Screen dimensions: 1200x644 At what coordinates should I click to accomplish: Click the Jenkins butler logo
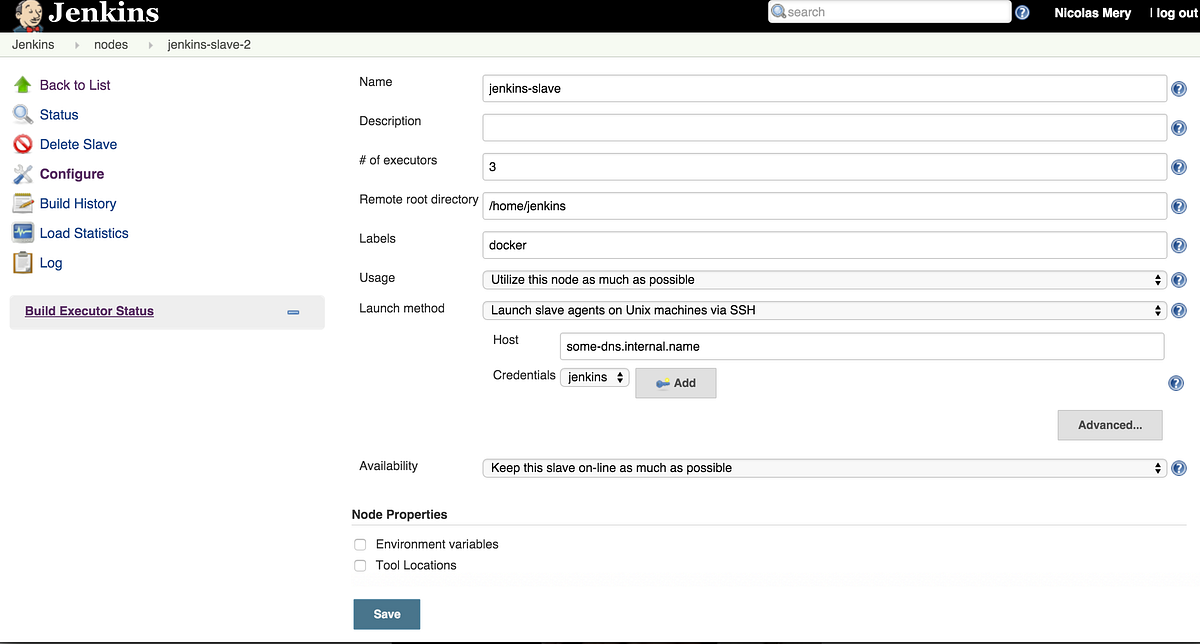click(x=24, y=14)
